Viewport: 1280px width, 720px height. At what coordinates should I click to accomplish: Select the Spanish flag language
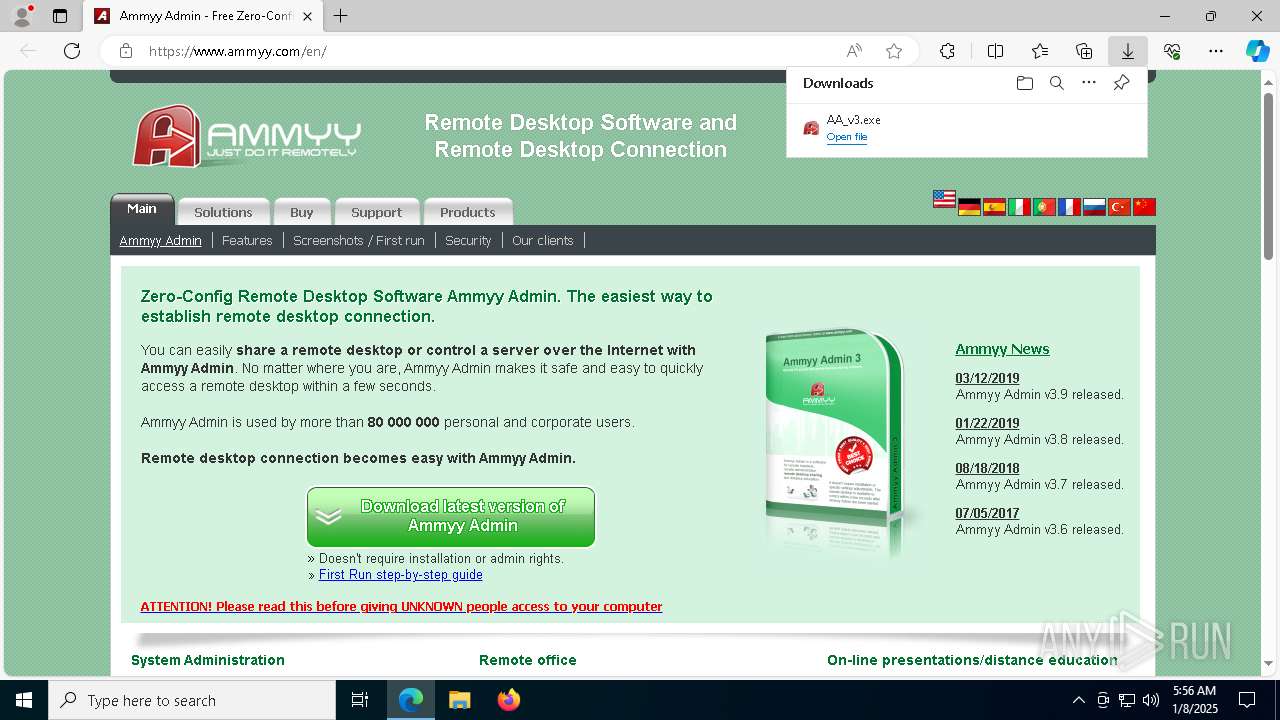pos(994,207)
